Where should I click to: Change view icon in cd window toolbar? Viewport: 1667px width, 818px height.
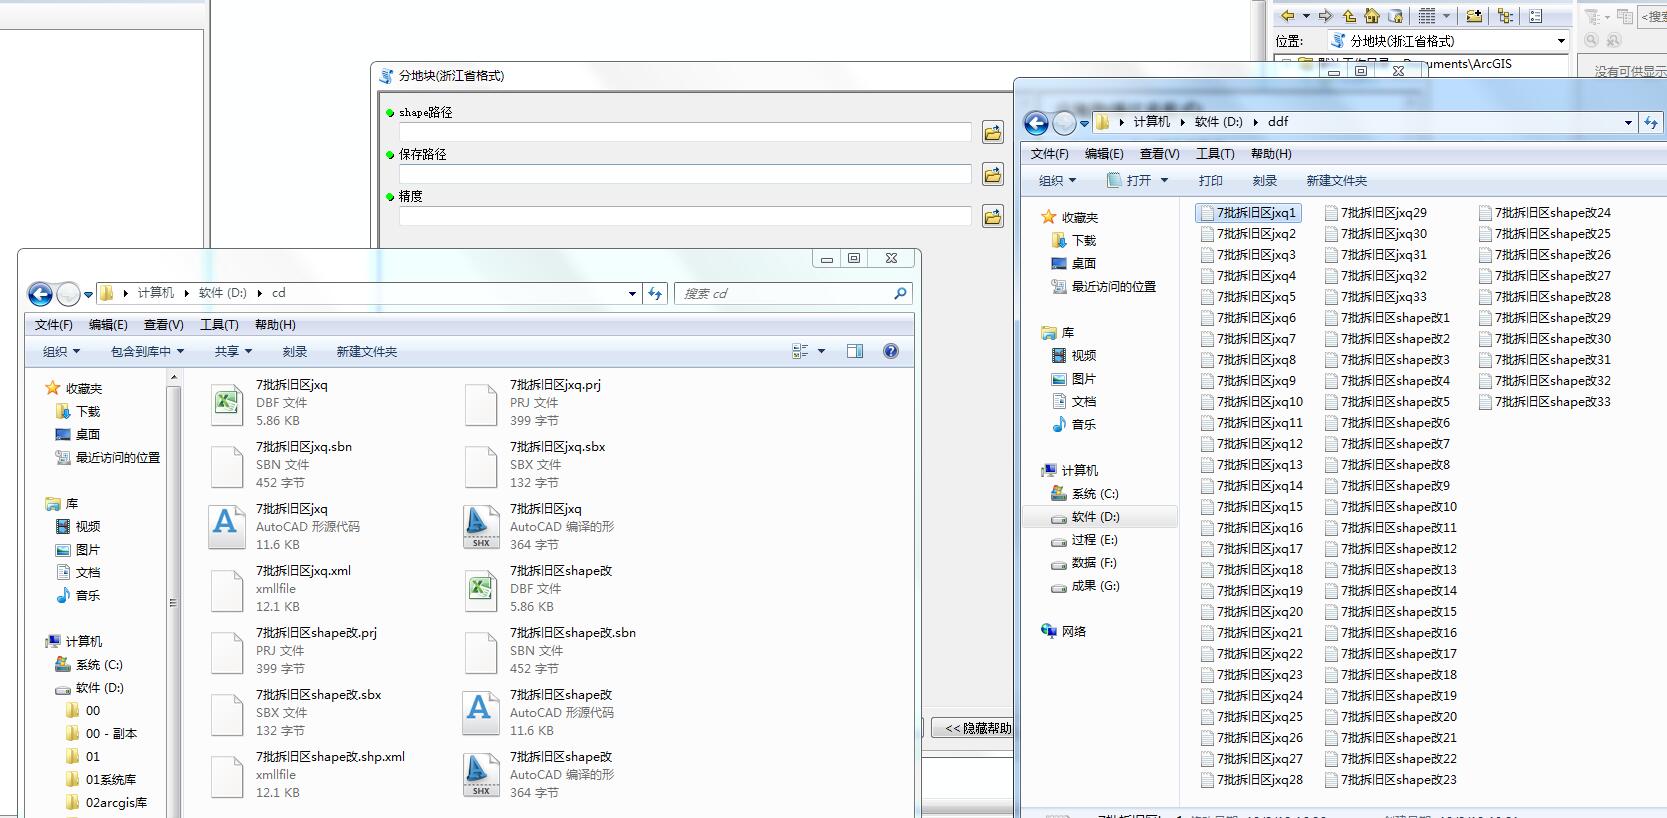point(800,351)
